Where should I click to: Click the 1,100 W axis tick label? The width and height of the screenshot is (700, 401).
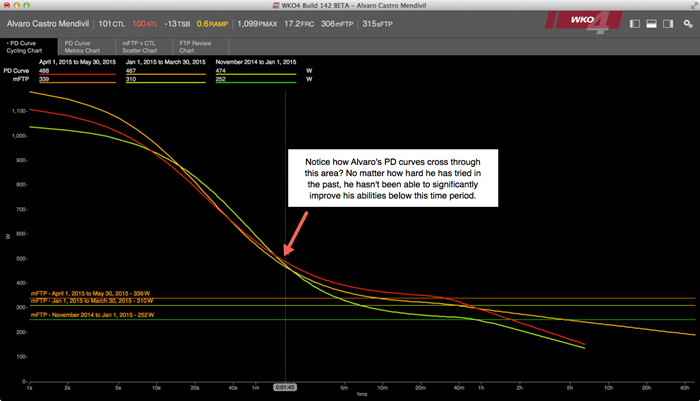(20, 111)
